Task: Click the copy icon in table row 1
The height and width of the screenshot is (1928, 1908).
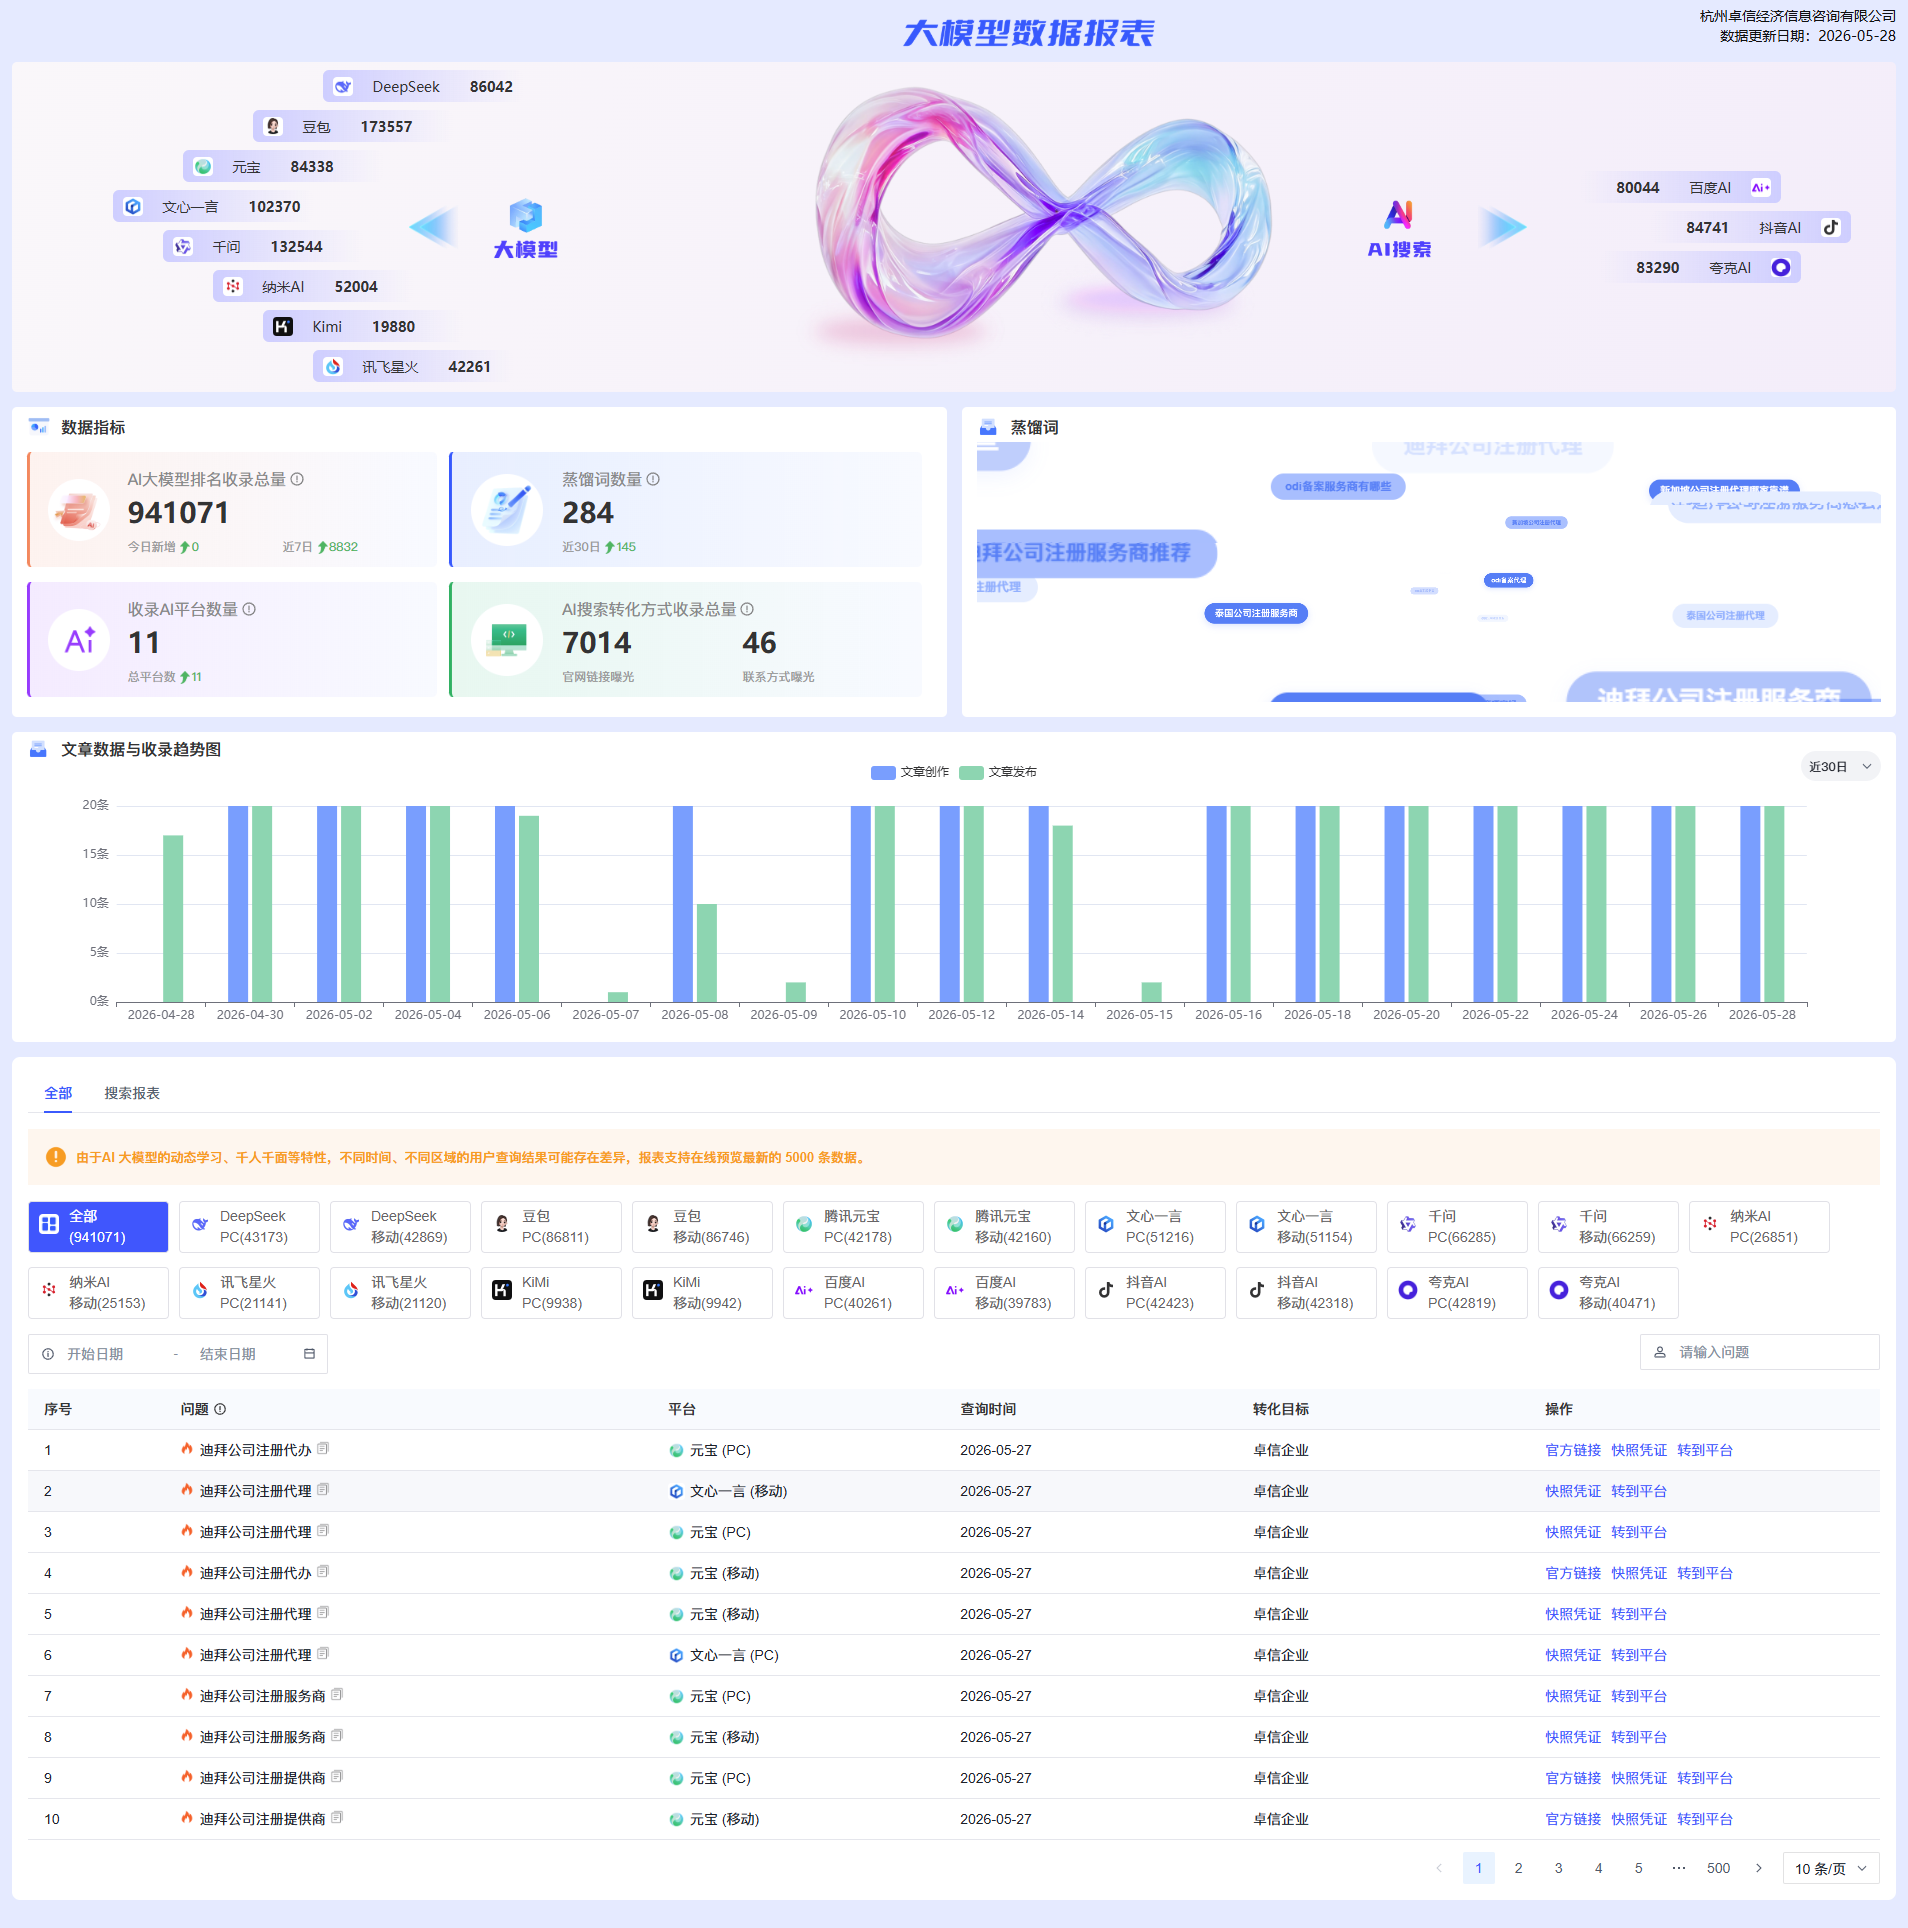Action: pyautogui.click(x=323, y=1449)
